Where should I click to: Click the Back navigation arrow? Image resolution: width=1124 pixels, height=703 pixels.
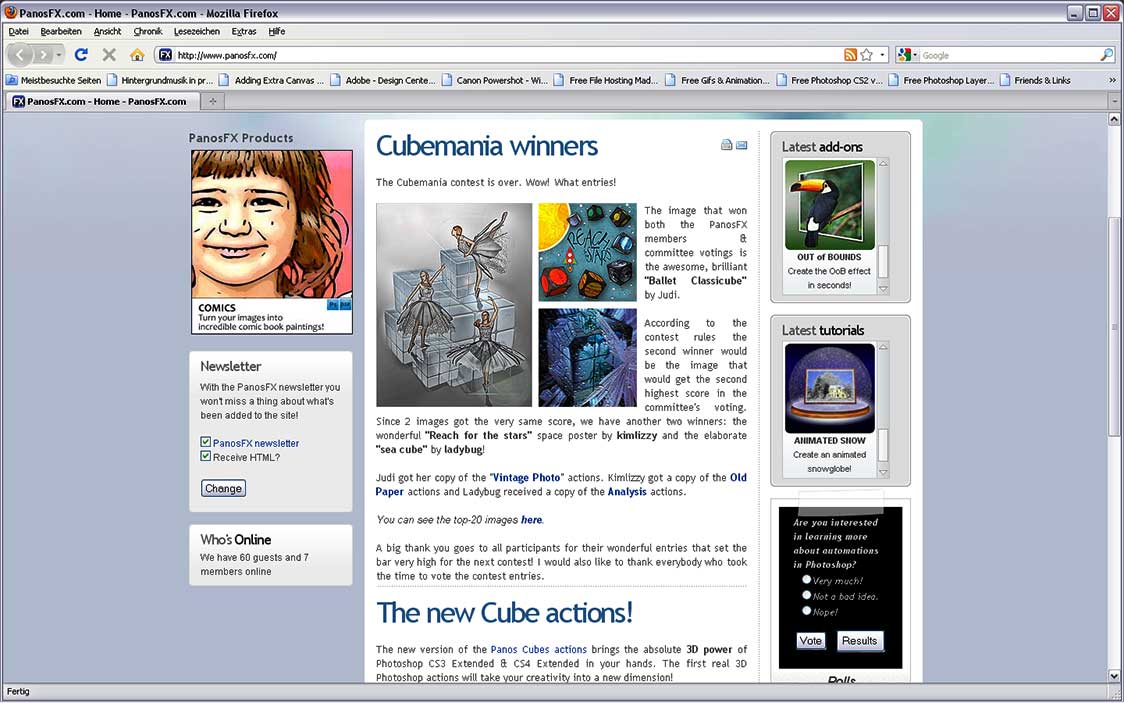(20, 54)
